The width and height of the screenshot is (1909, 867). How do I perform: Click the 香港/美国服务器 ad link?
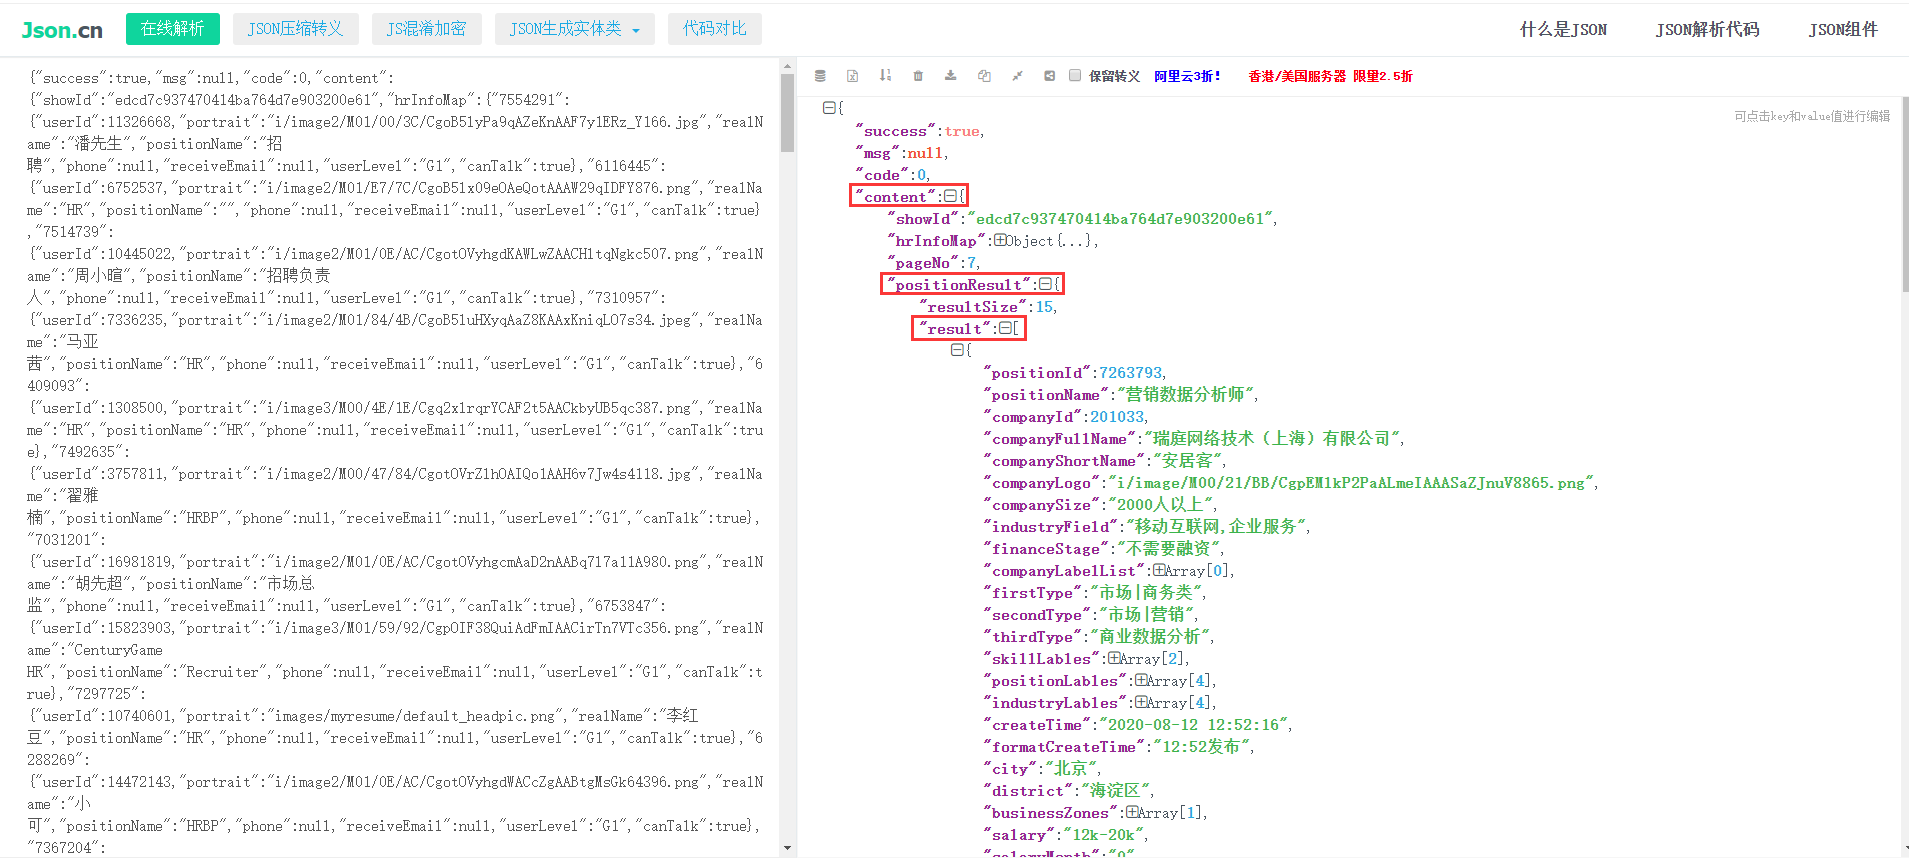coord(1330,76)
